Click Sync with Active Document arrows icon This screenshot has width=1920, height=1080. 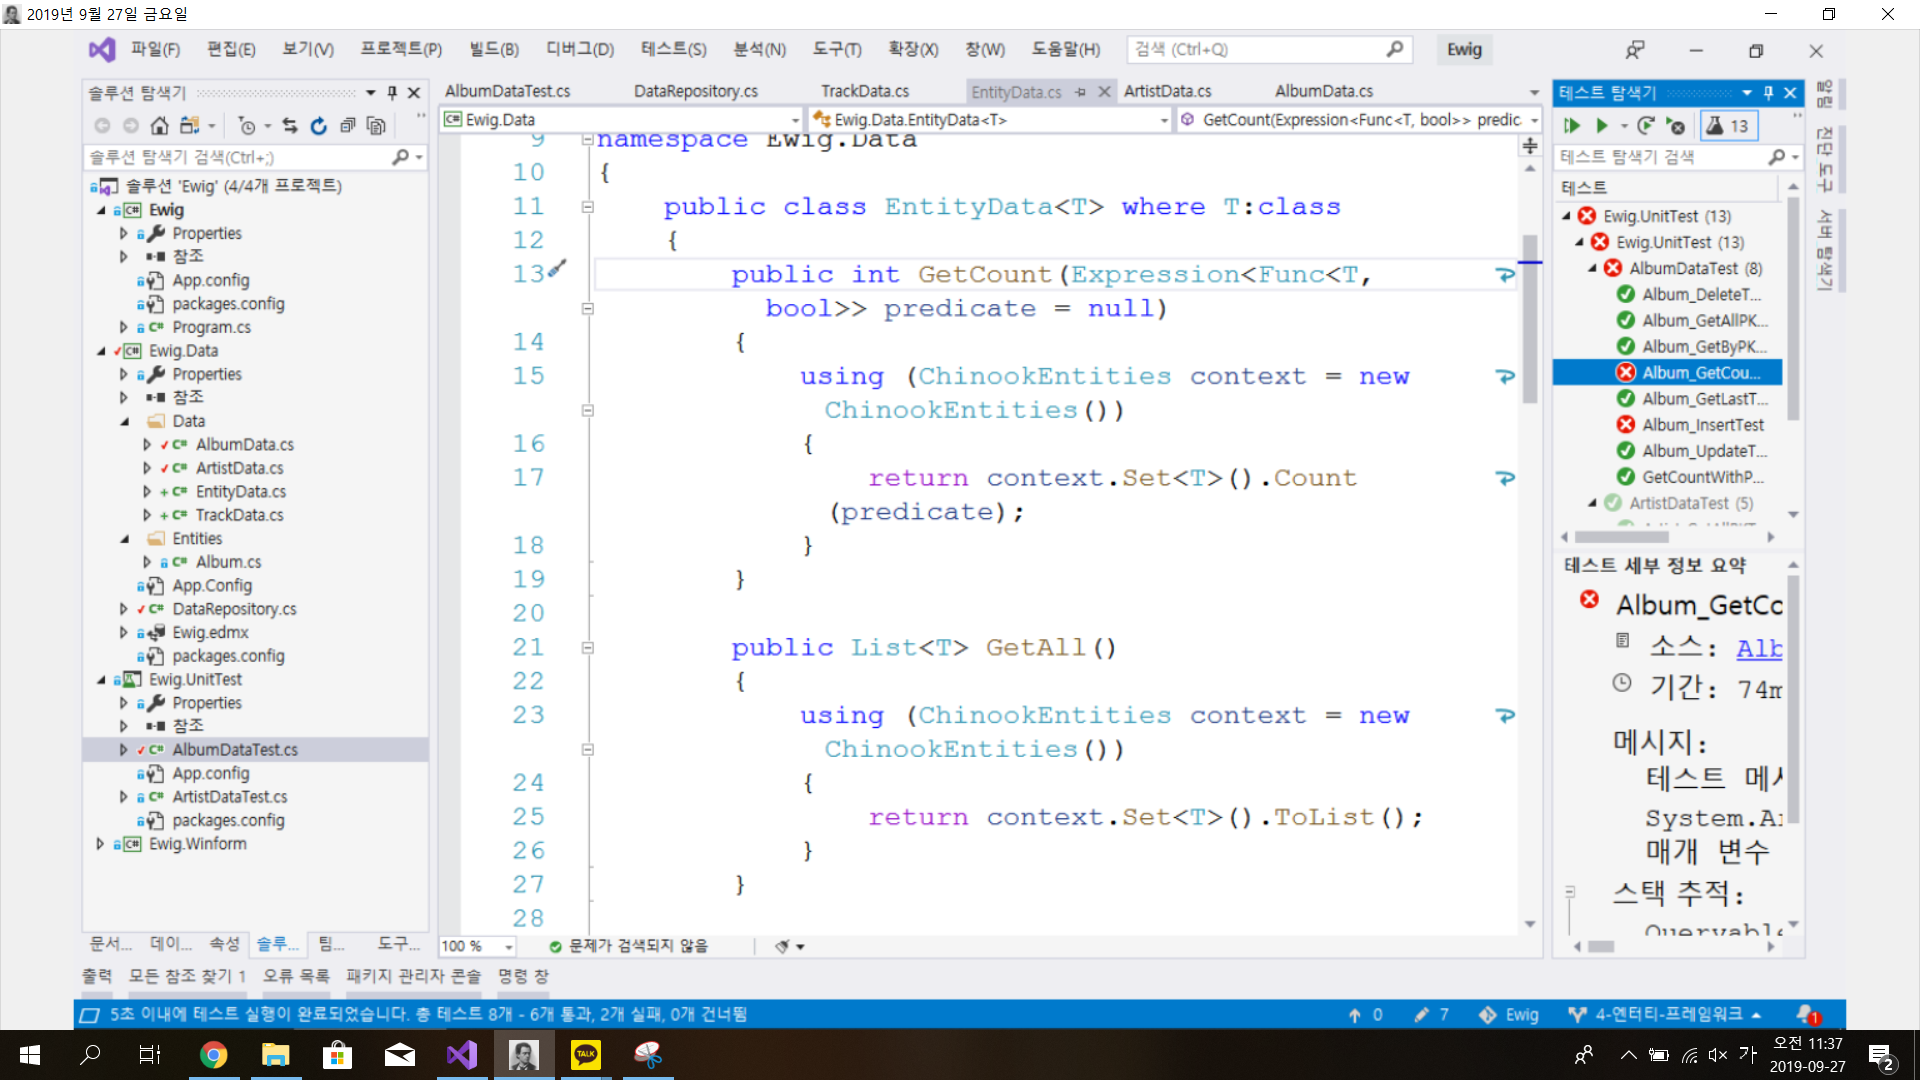point(289,126)
